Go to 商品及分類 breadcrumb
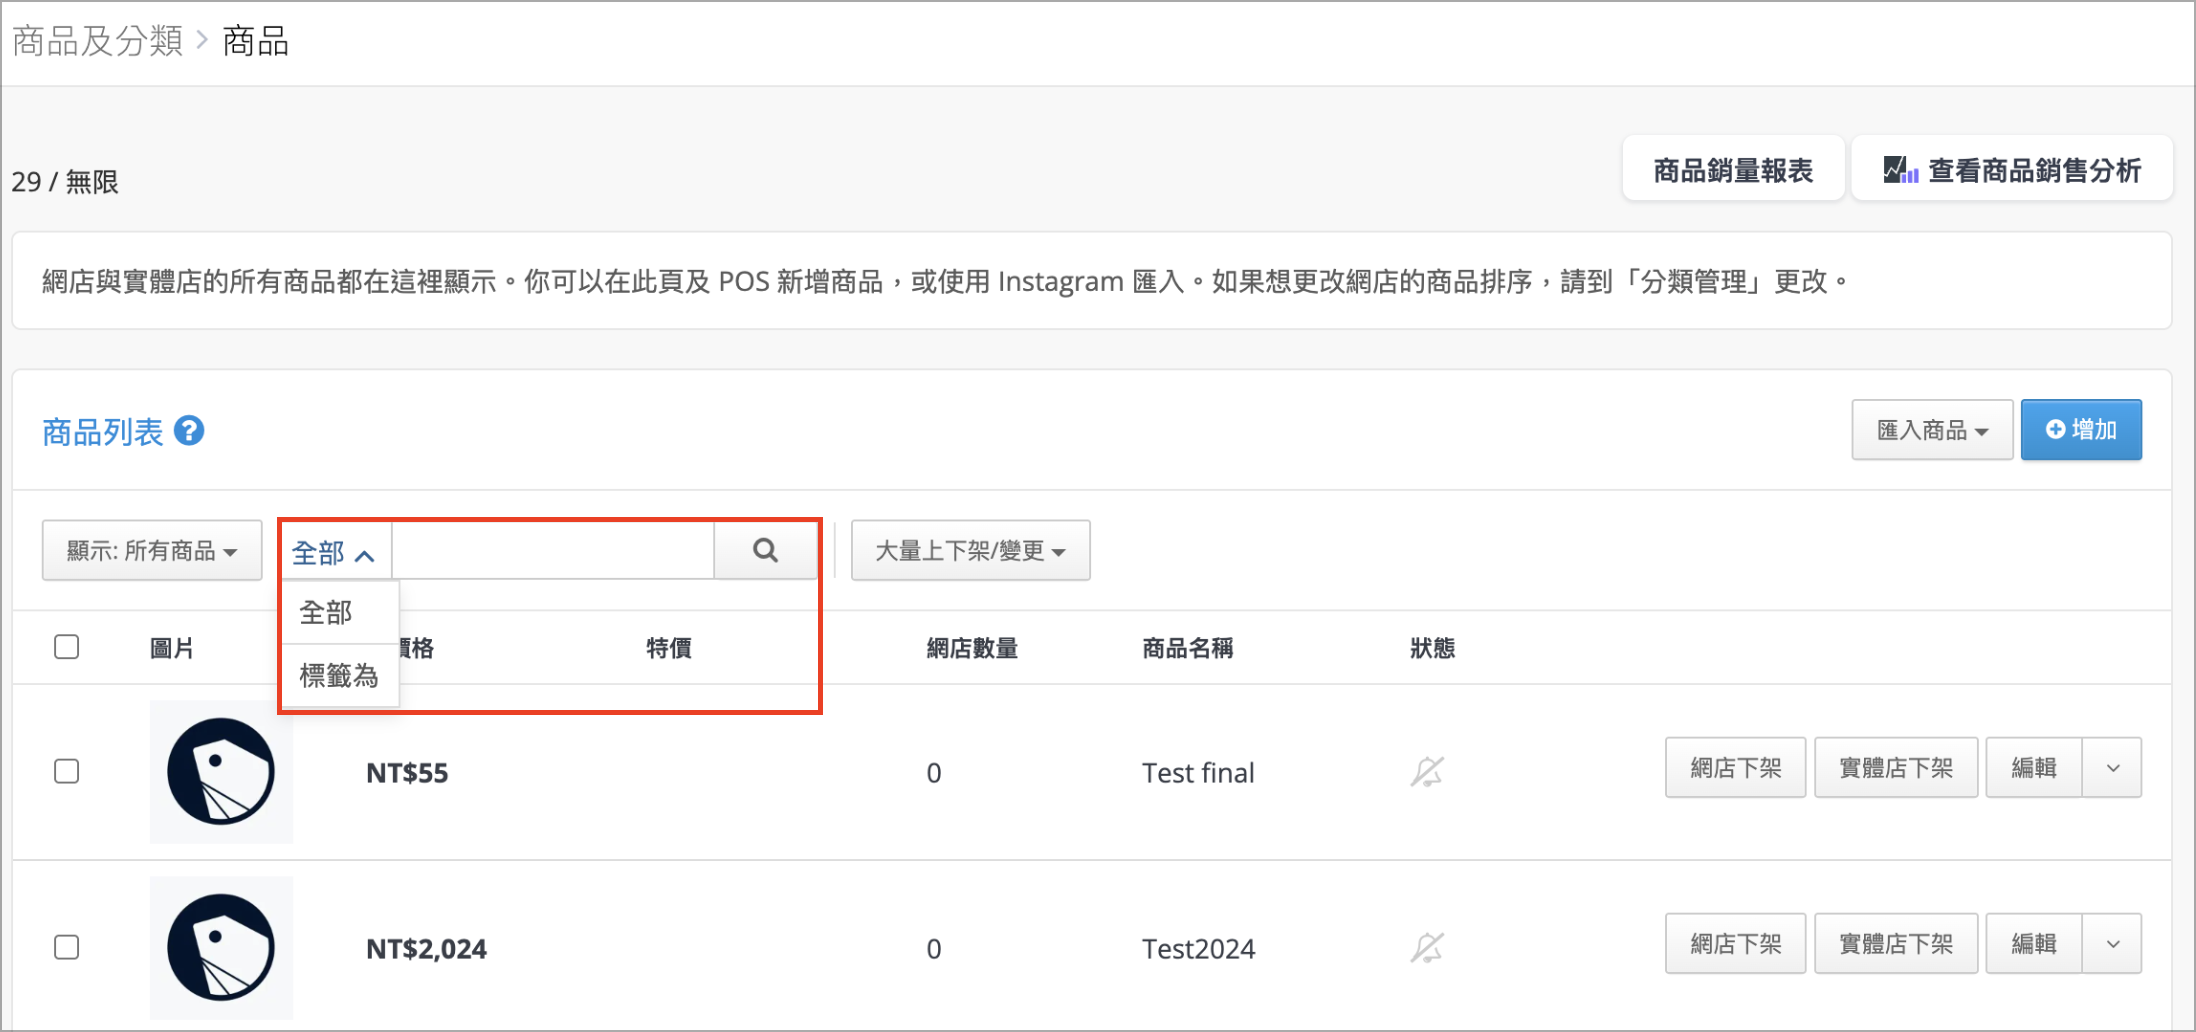This screenshot has height=1032, width=2196. pyautogui.click(x=97, y=41)
